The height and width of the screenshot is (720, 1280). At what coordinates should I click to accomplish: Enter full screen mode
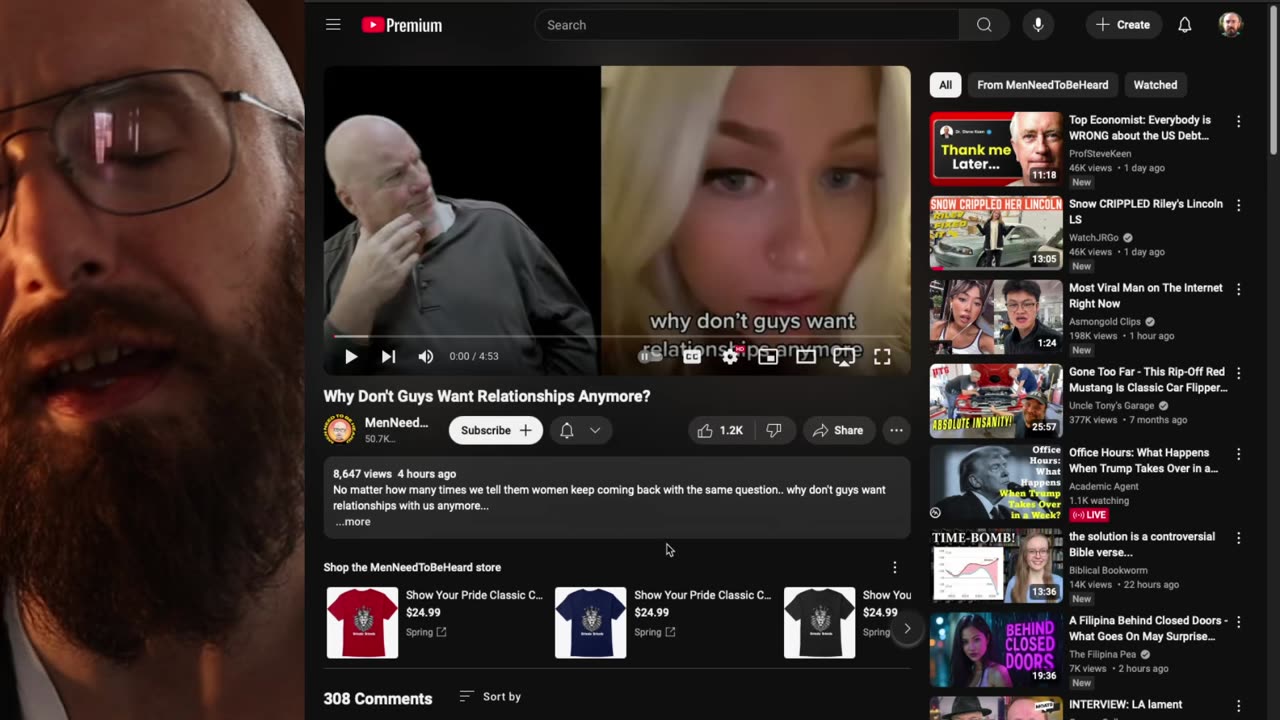882,356
